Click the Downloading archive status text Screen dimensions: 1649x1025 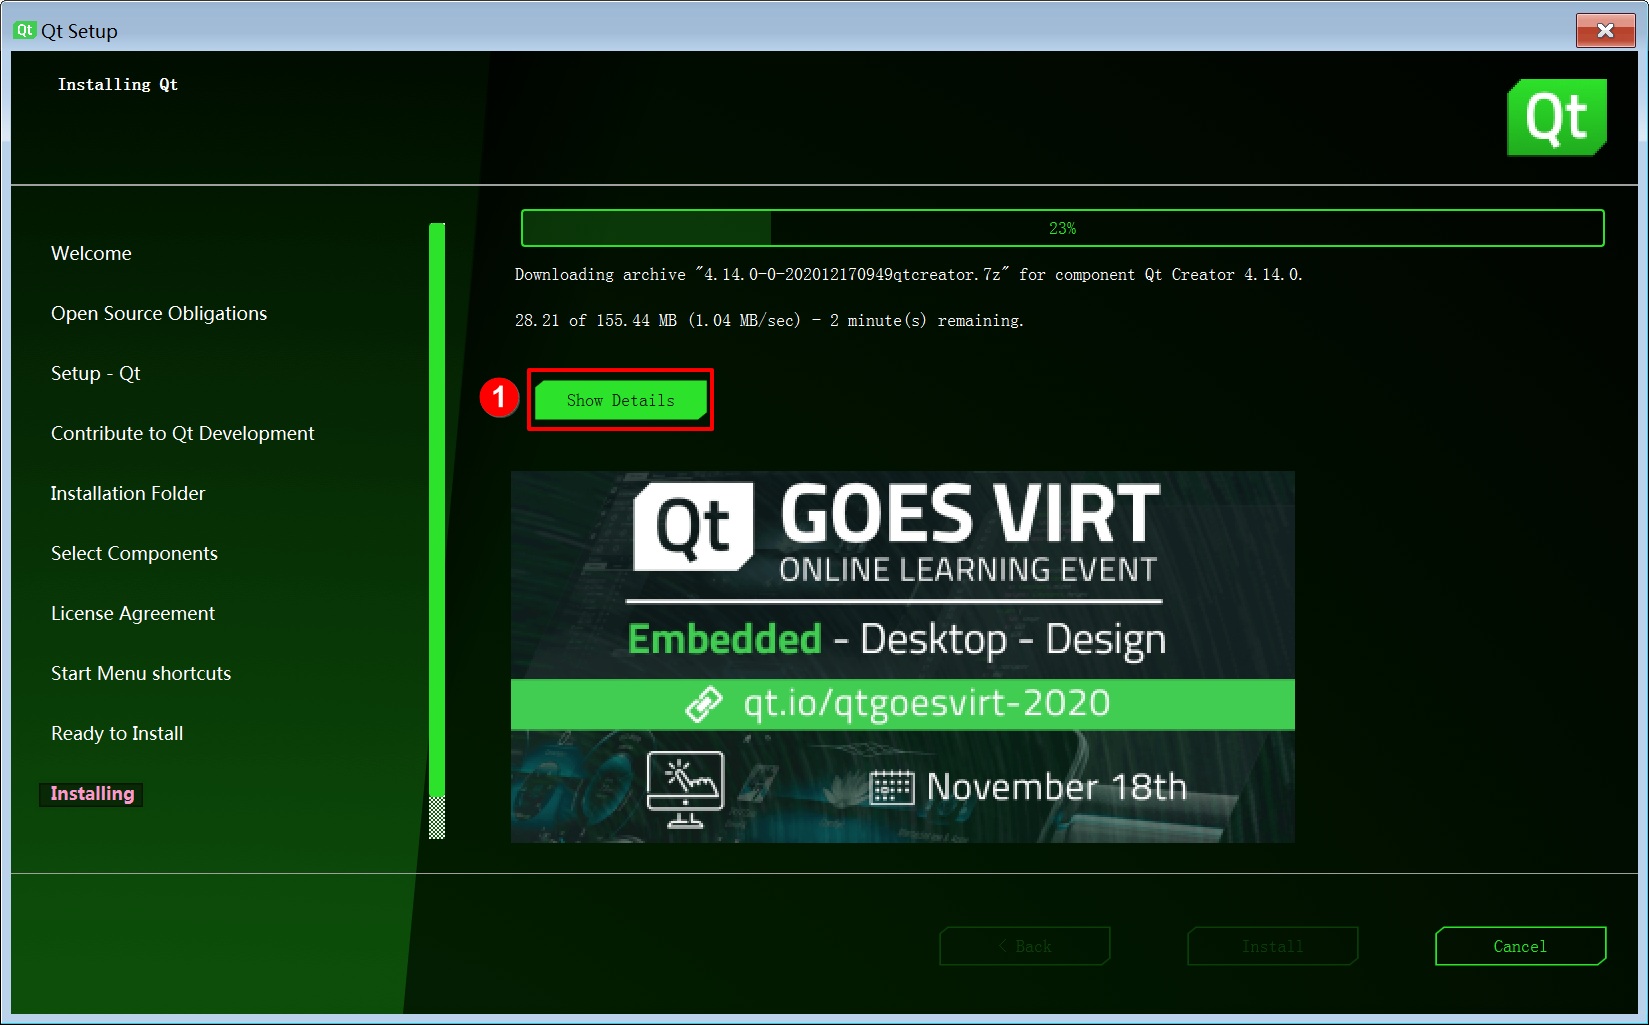pos(908,274)
